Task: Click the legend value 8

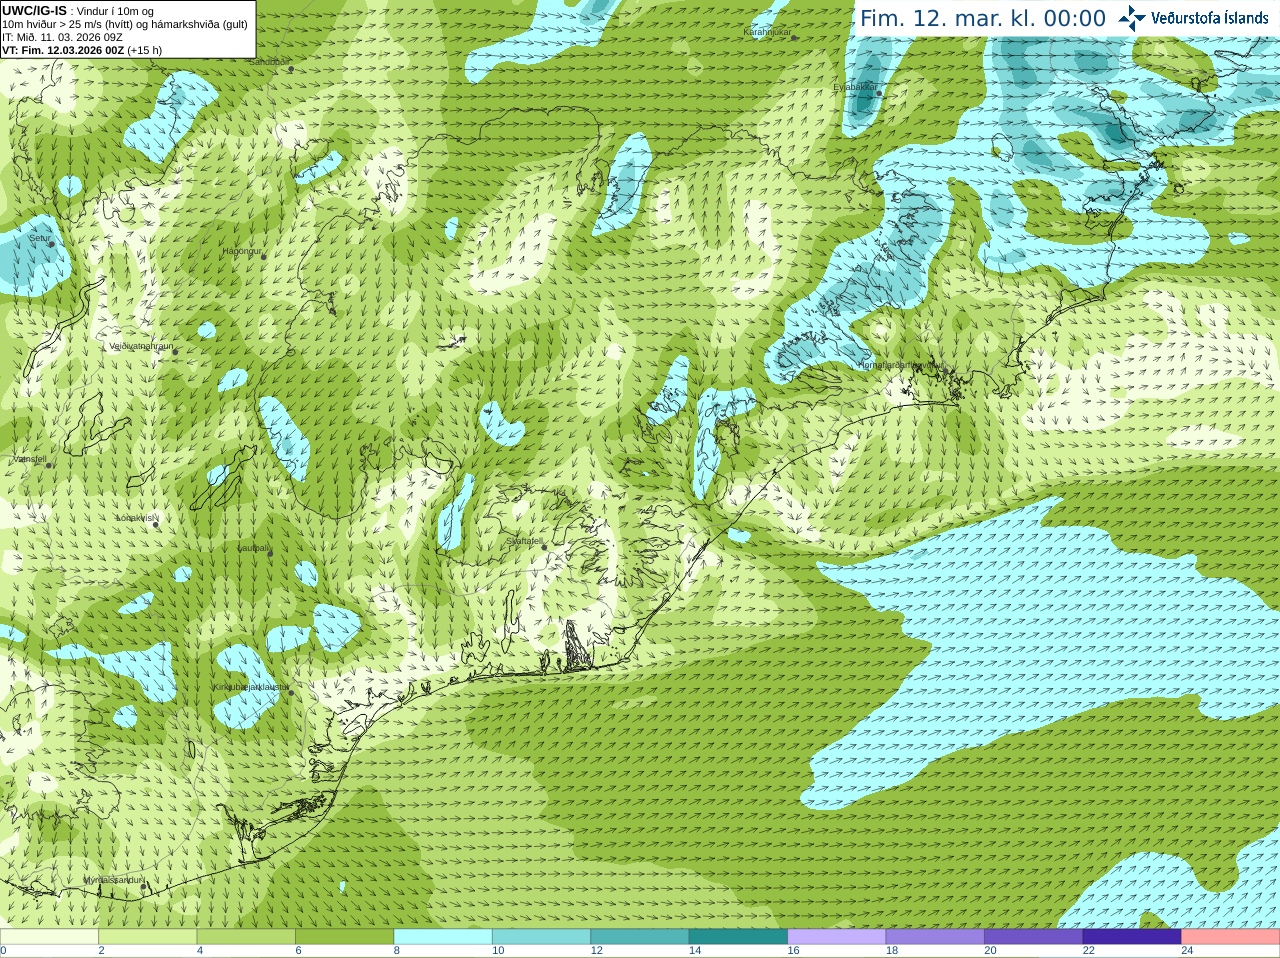Action: (397, 951)
